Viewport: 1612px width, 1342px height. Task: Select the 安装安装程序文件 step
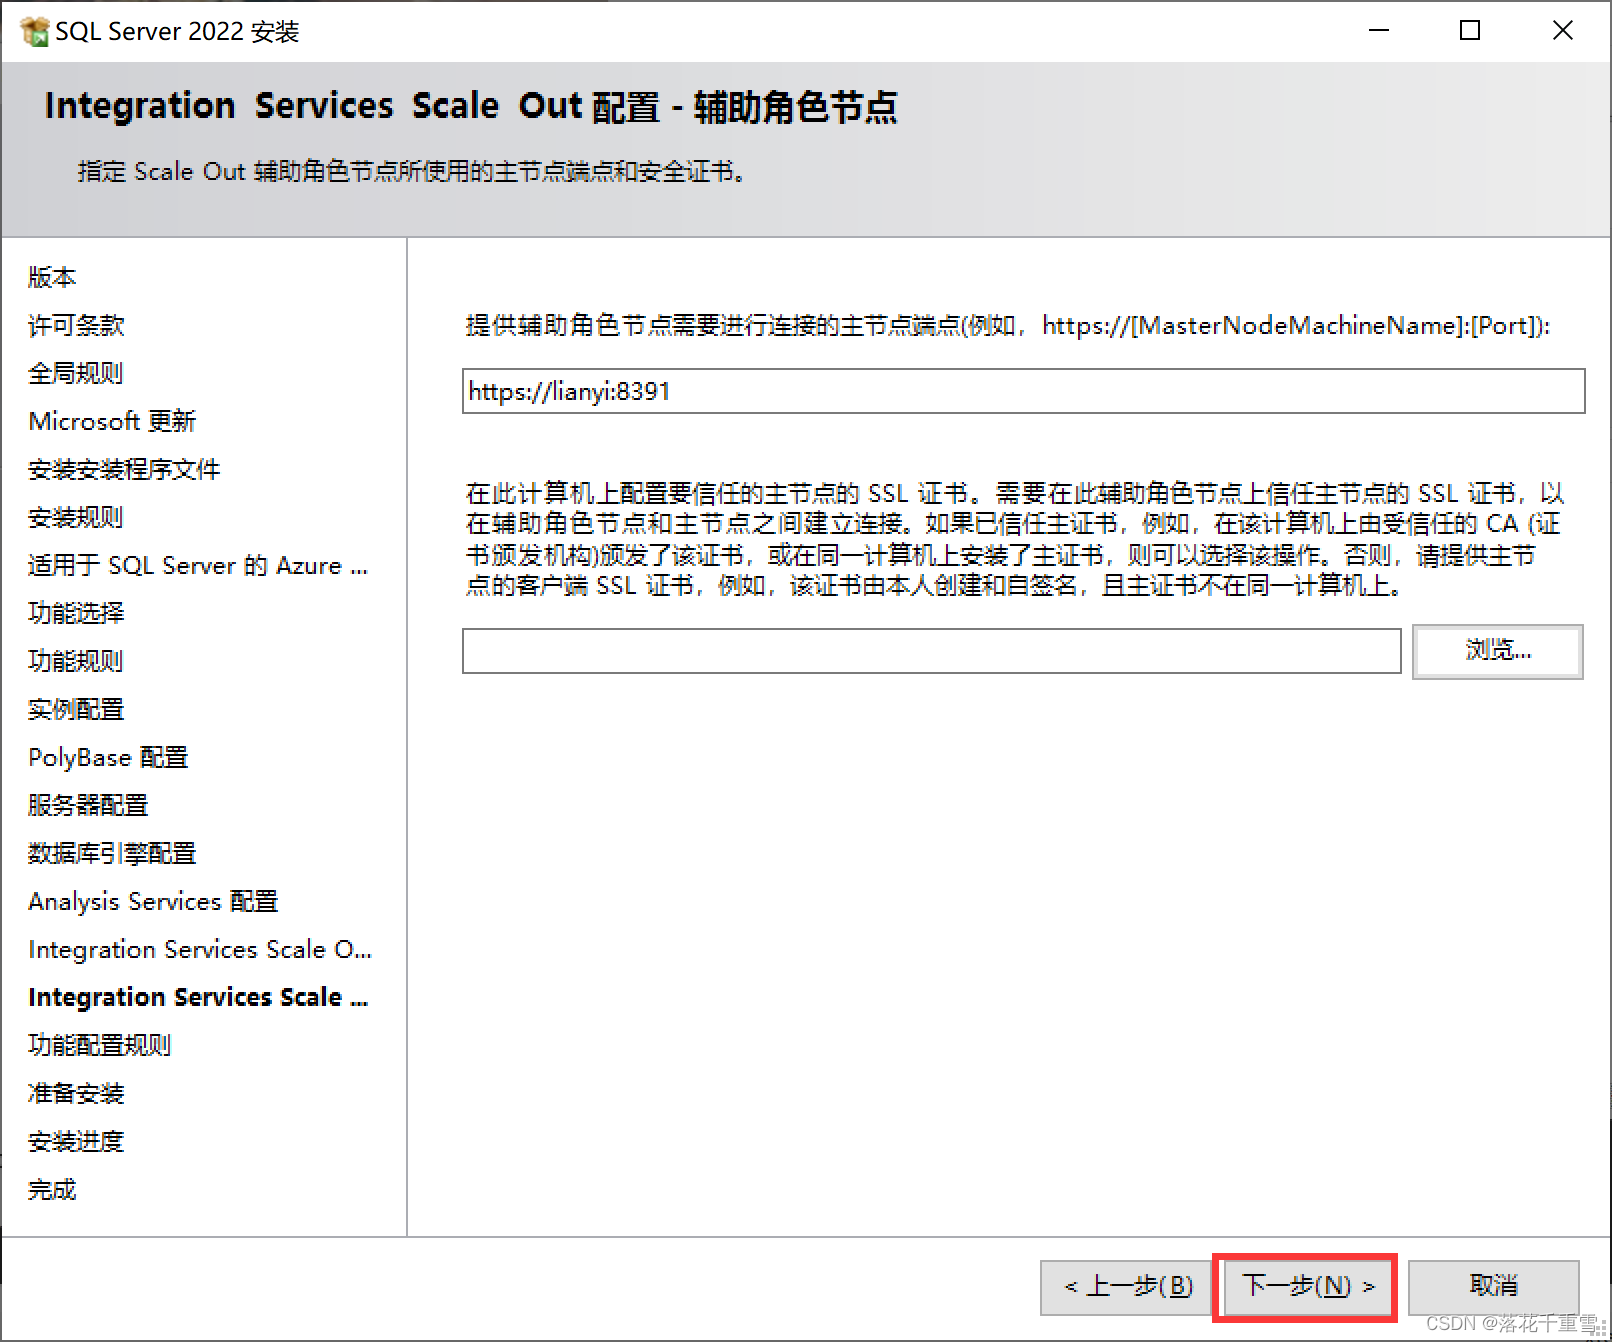[x=124, y=469]
